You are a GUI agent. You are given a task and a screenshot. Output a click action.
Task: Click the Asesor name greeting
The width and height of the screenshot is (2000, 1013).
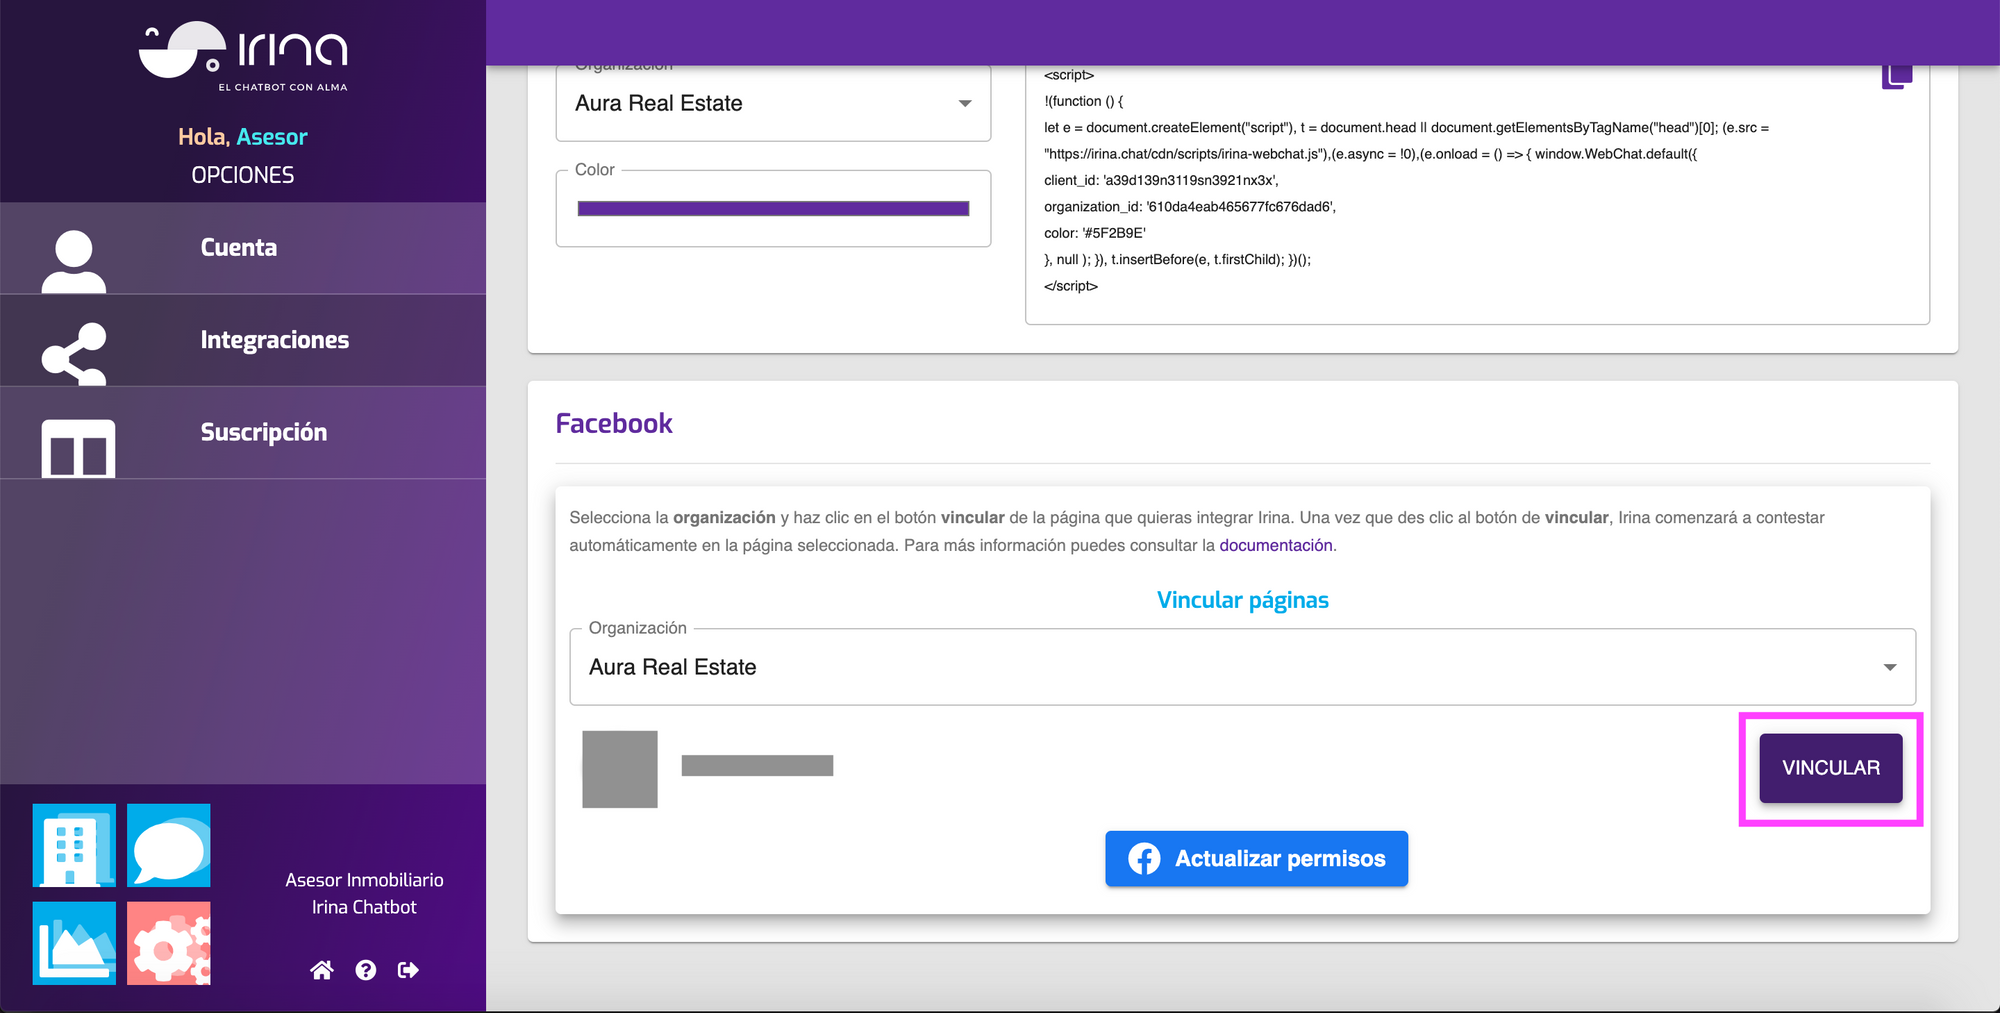[x=272, y=137]
